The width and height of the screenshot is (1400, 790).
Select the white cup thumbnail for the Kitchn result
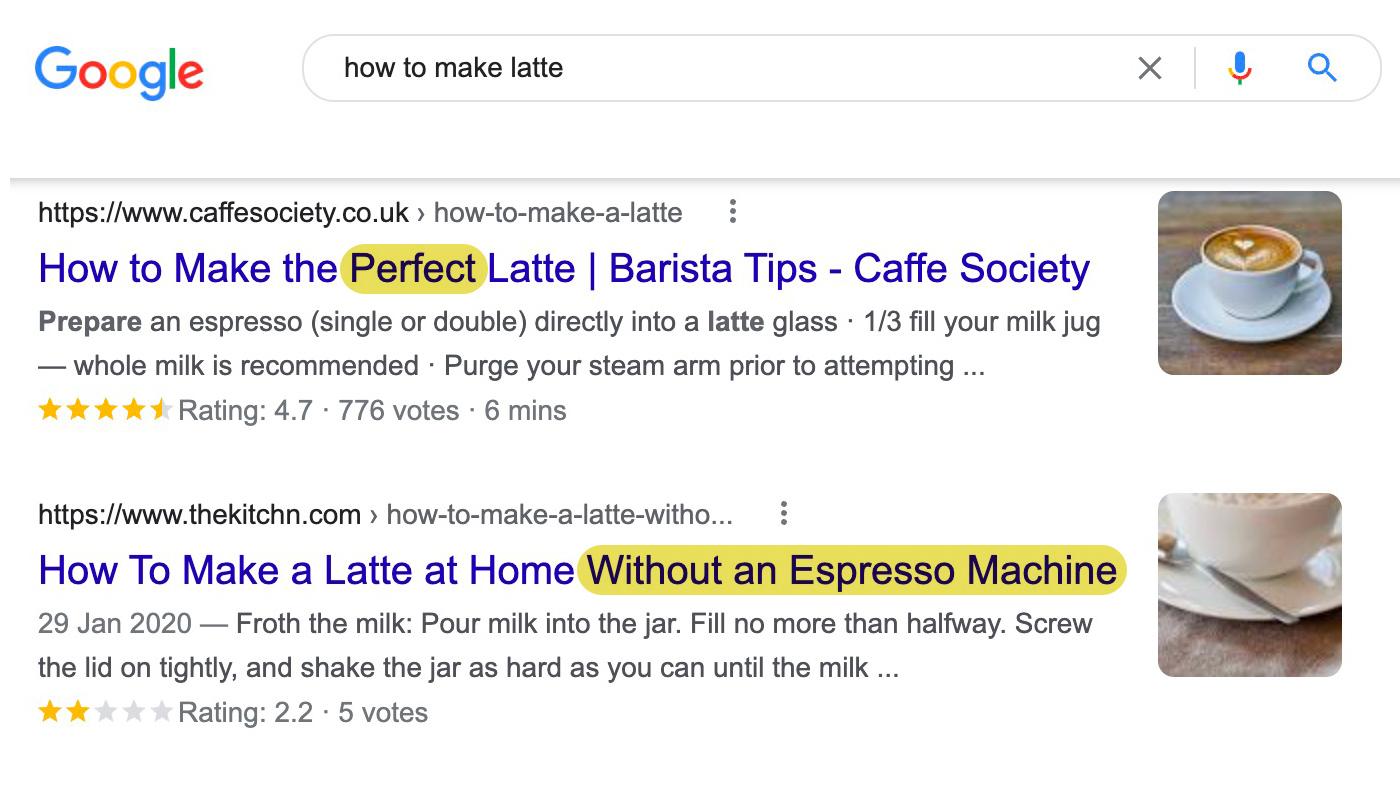[x=1249, y=584]
